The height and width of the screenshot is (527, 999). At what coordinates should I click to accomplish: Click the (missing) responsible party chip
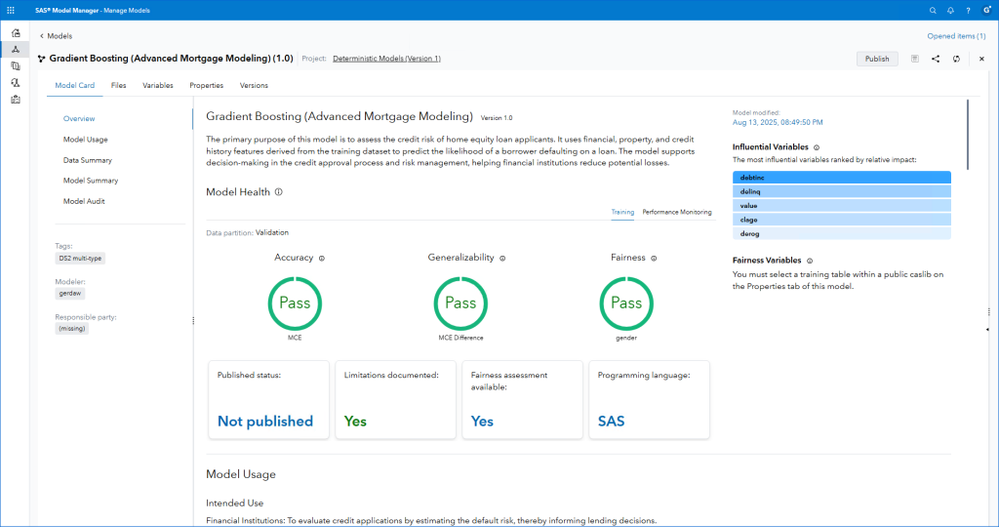click(x=72, y=329)
